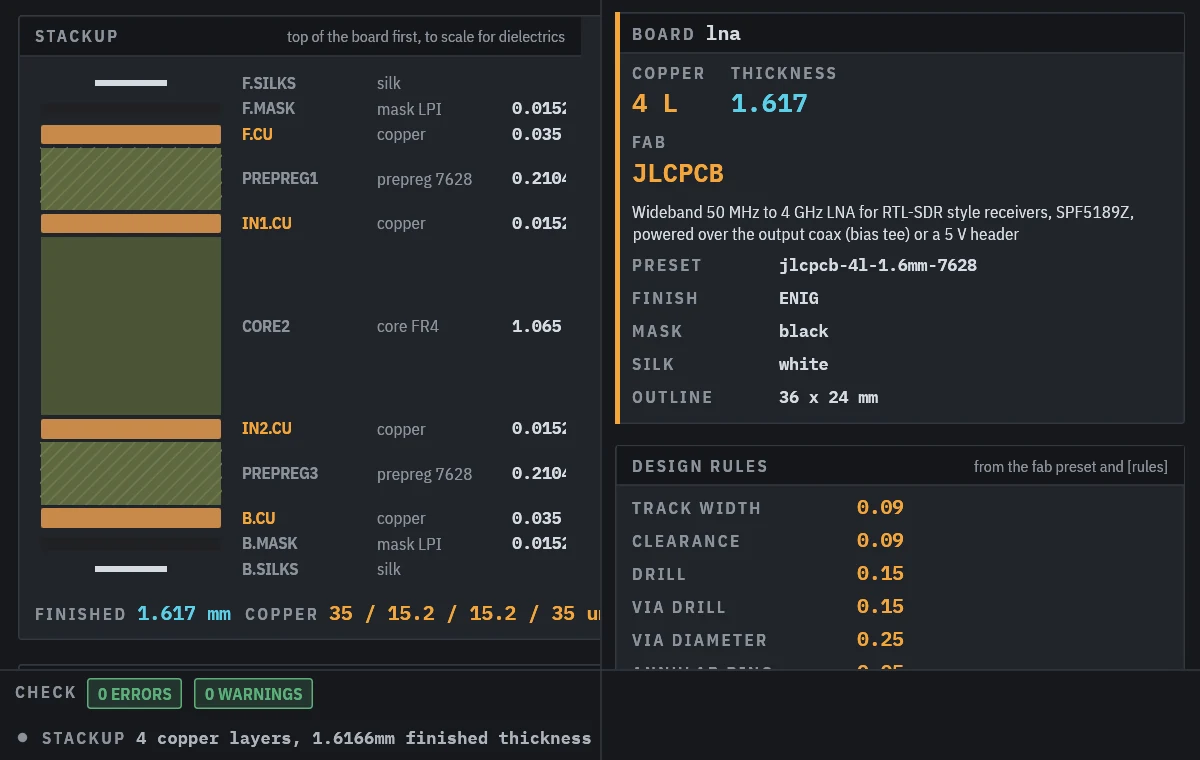Screen dimensions: 1200x760
Task: Click the F.CU layer name
Action: click(258, 134)
